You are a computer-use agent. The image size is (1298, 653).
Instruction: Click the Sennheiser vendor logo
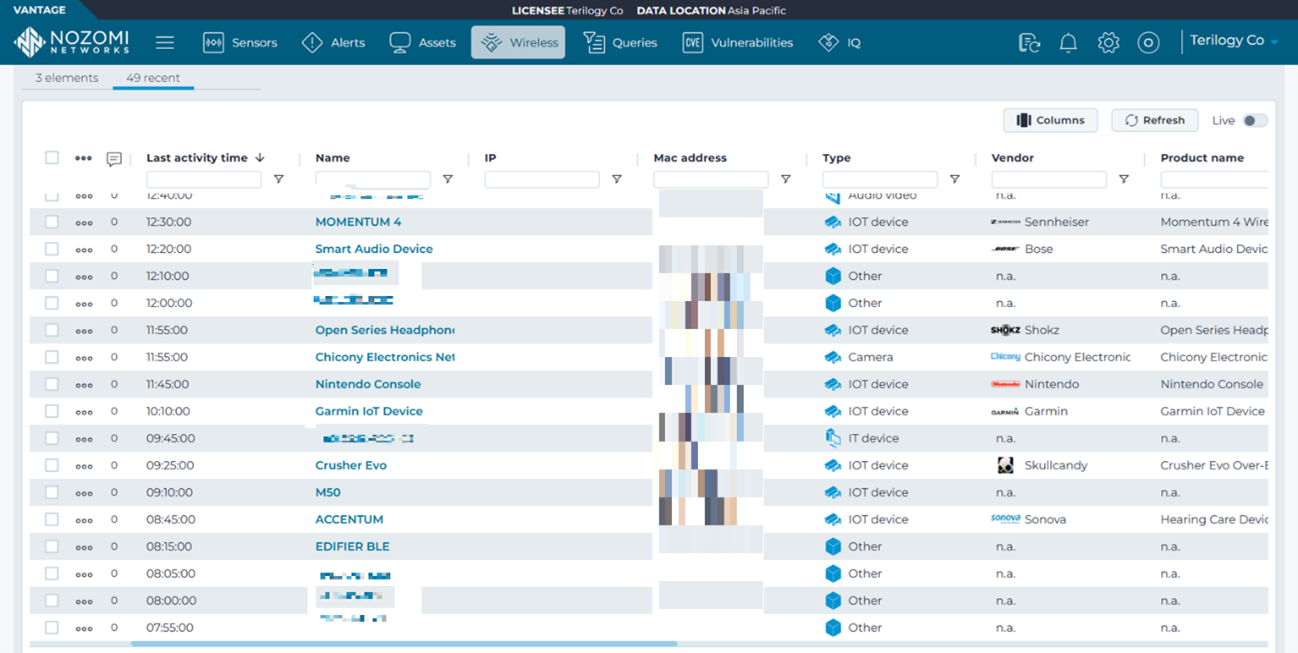pyautogui.click(x=1005, y=222)
